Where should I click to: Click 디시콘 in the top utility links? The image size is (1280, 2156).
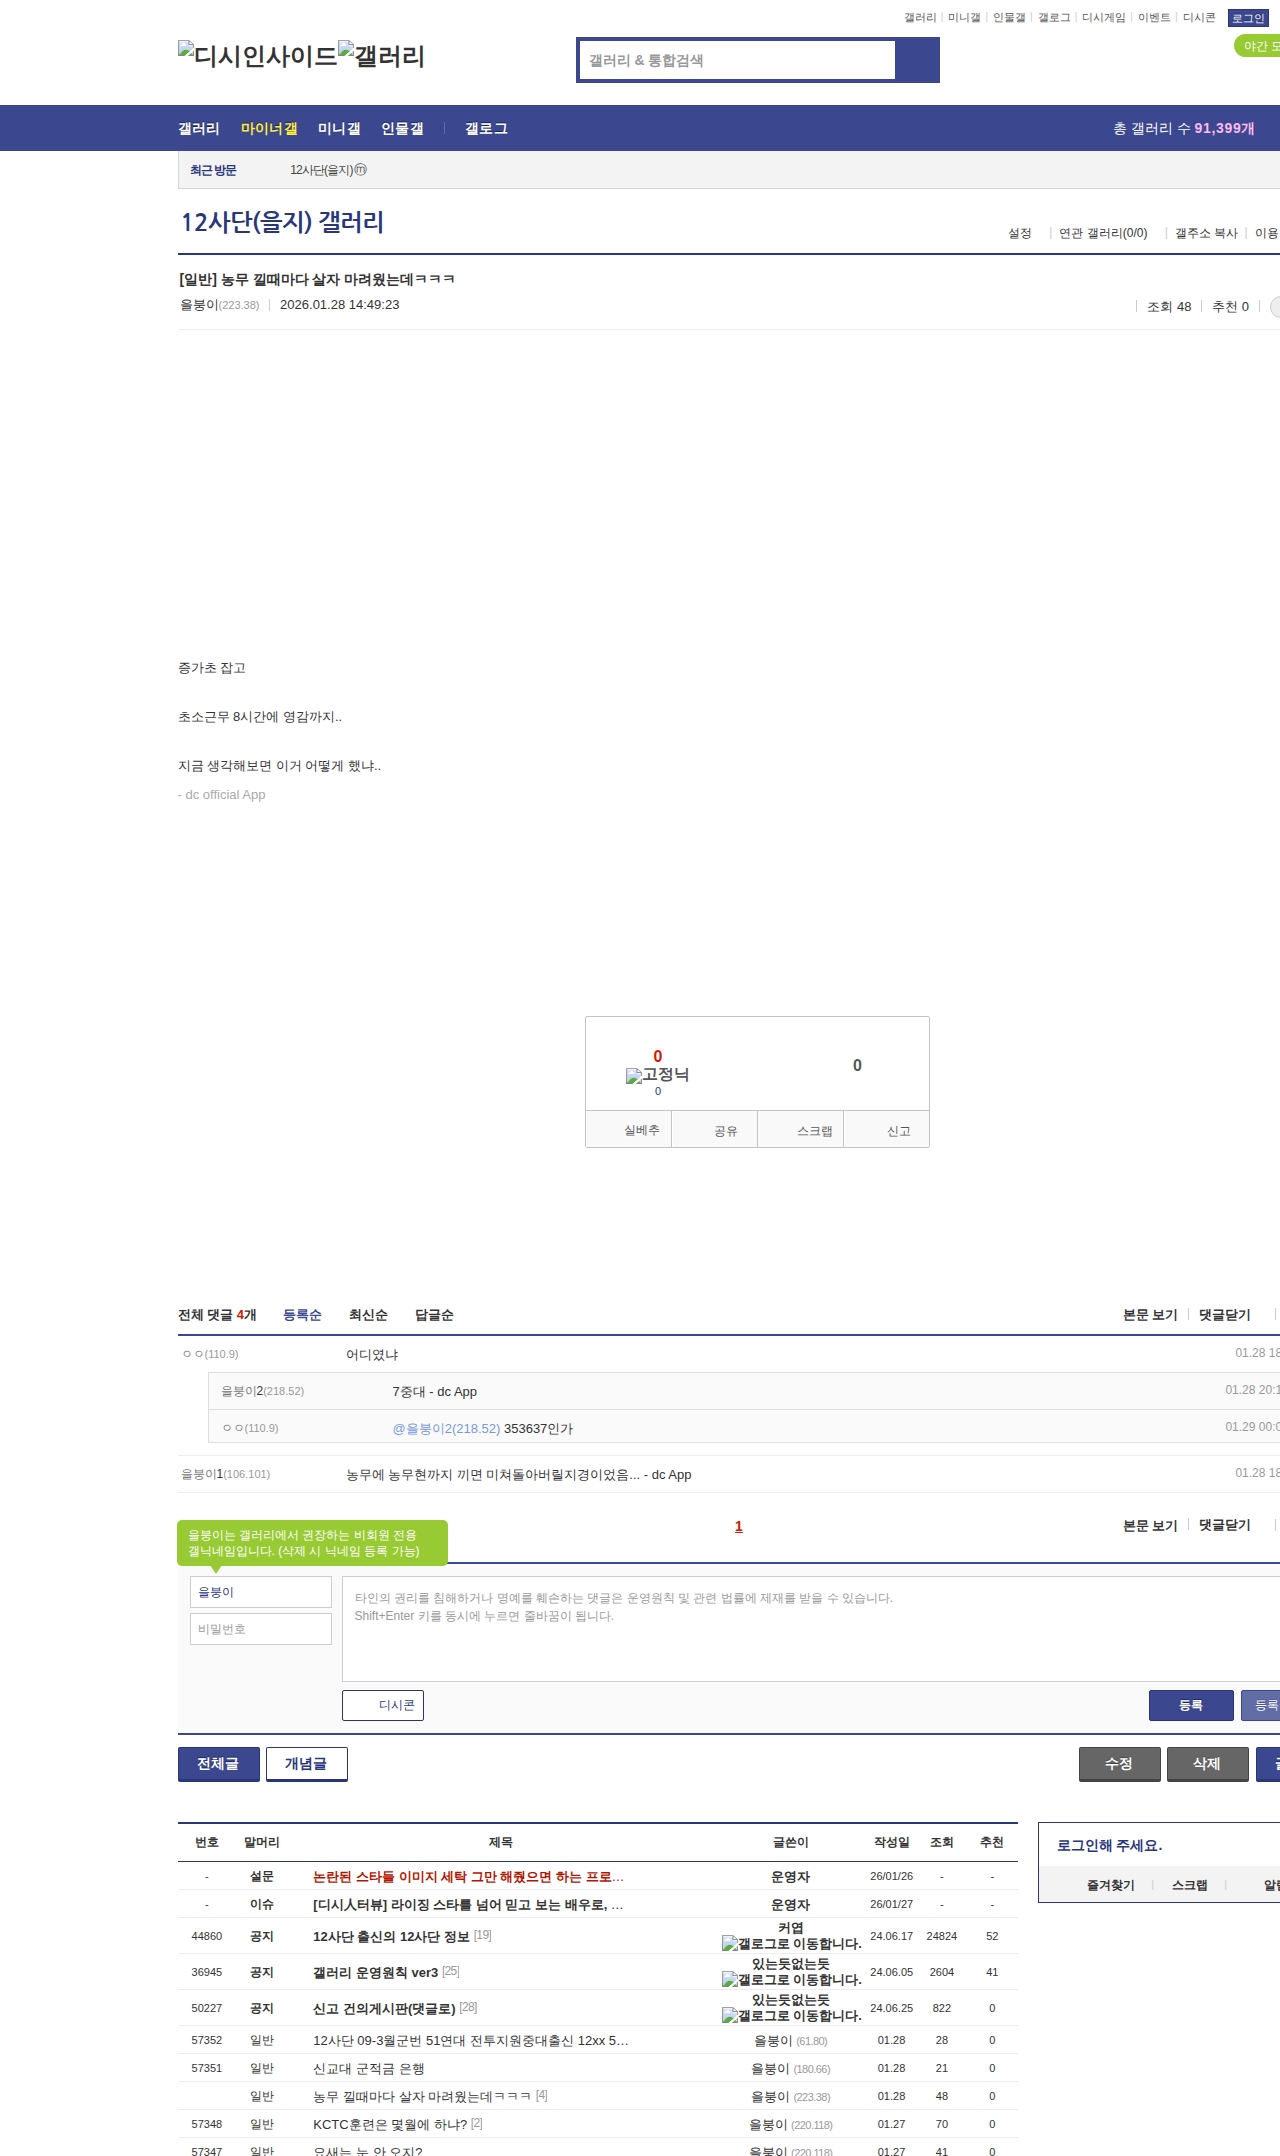pos(1199,17)
